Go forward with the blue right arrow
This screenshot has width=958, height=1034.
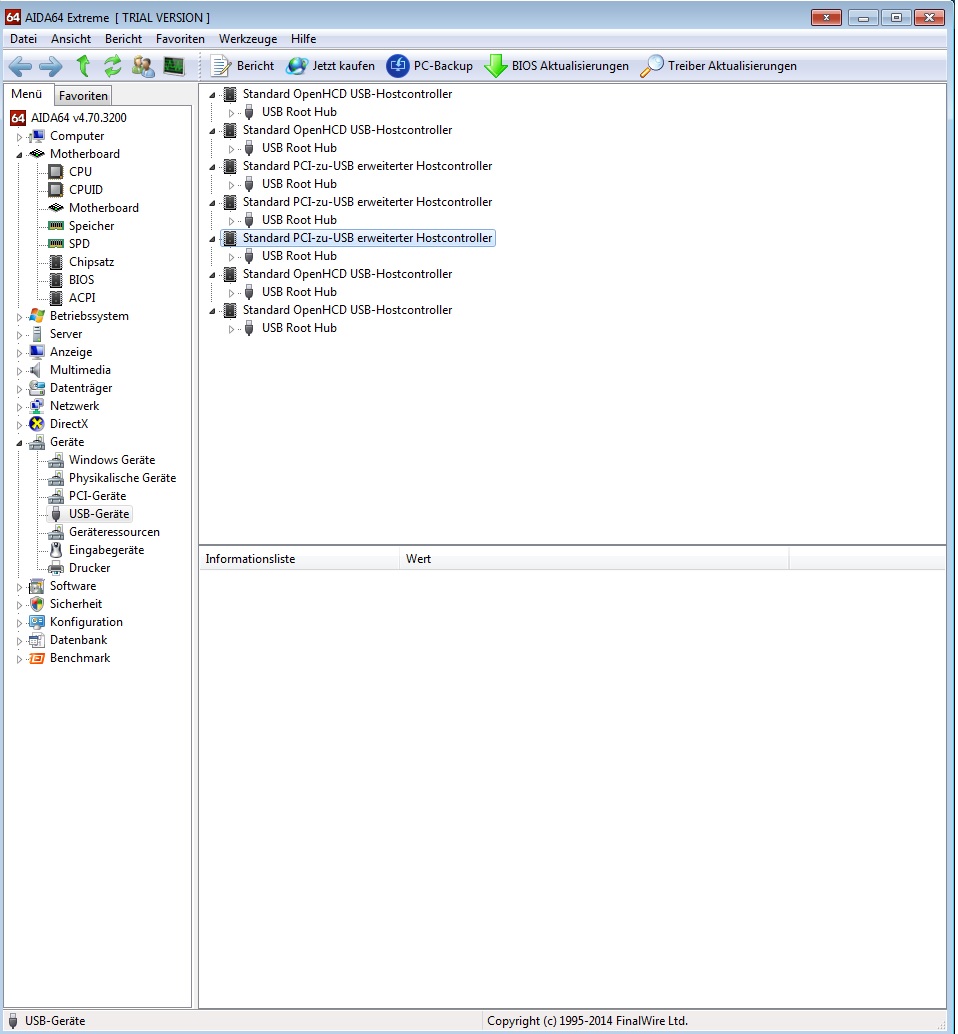(x=51, y=66)
